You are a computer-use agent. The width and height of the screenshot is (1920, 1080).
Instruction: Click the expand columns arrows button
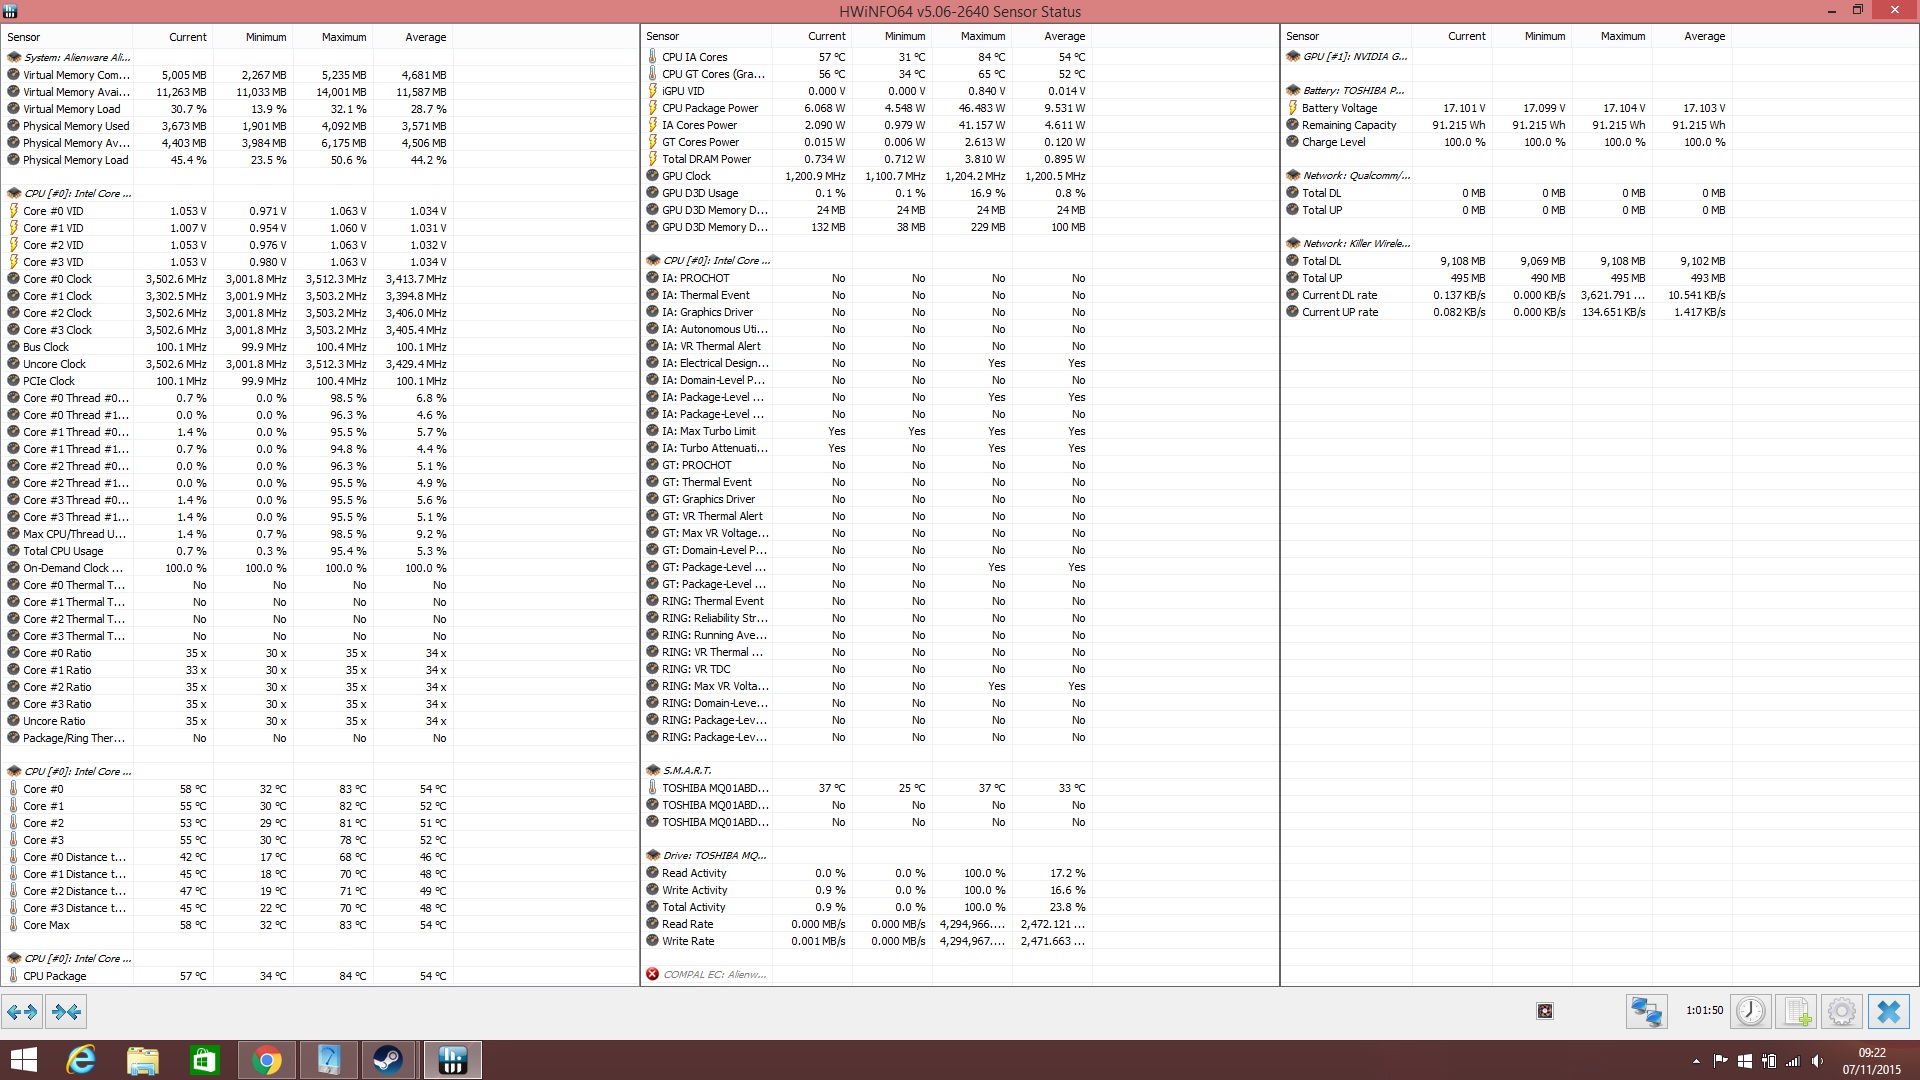[x=22, y=1012]
